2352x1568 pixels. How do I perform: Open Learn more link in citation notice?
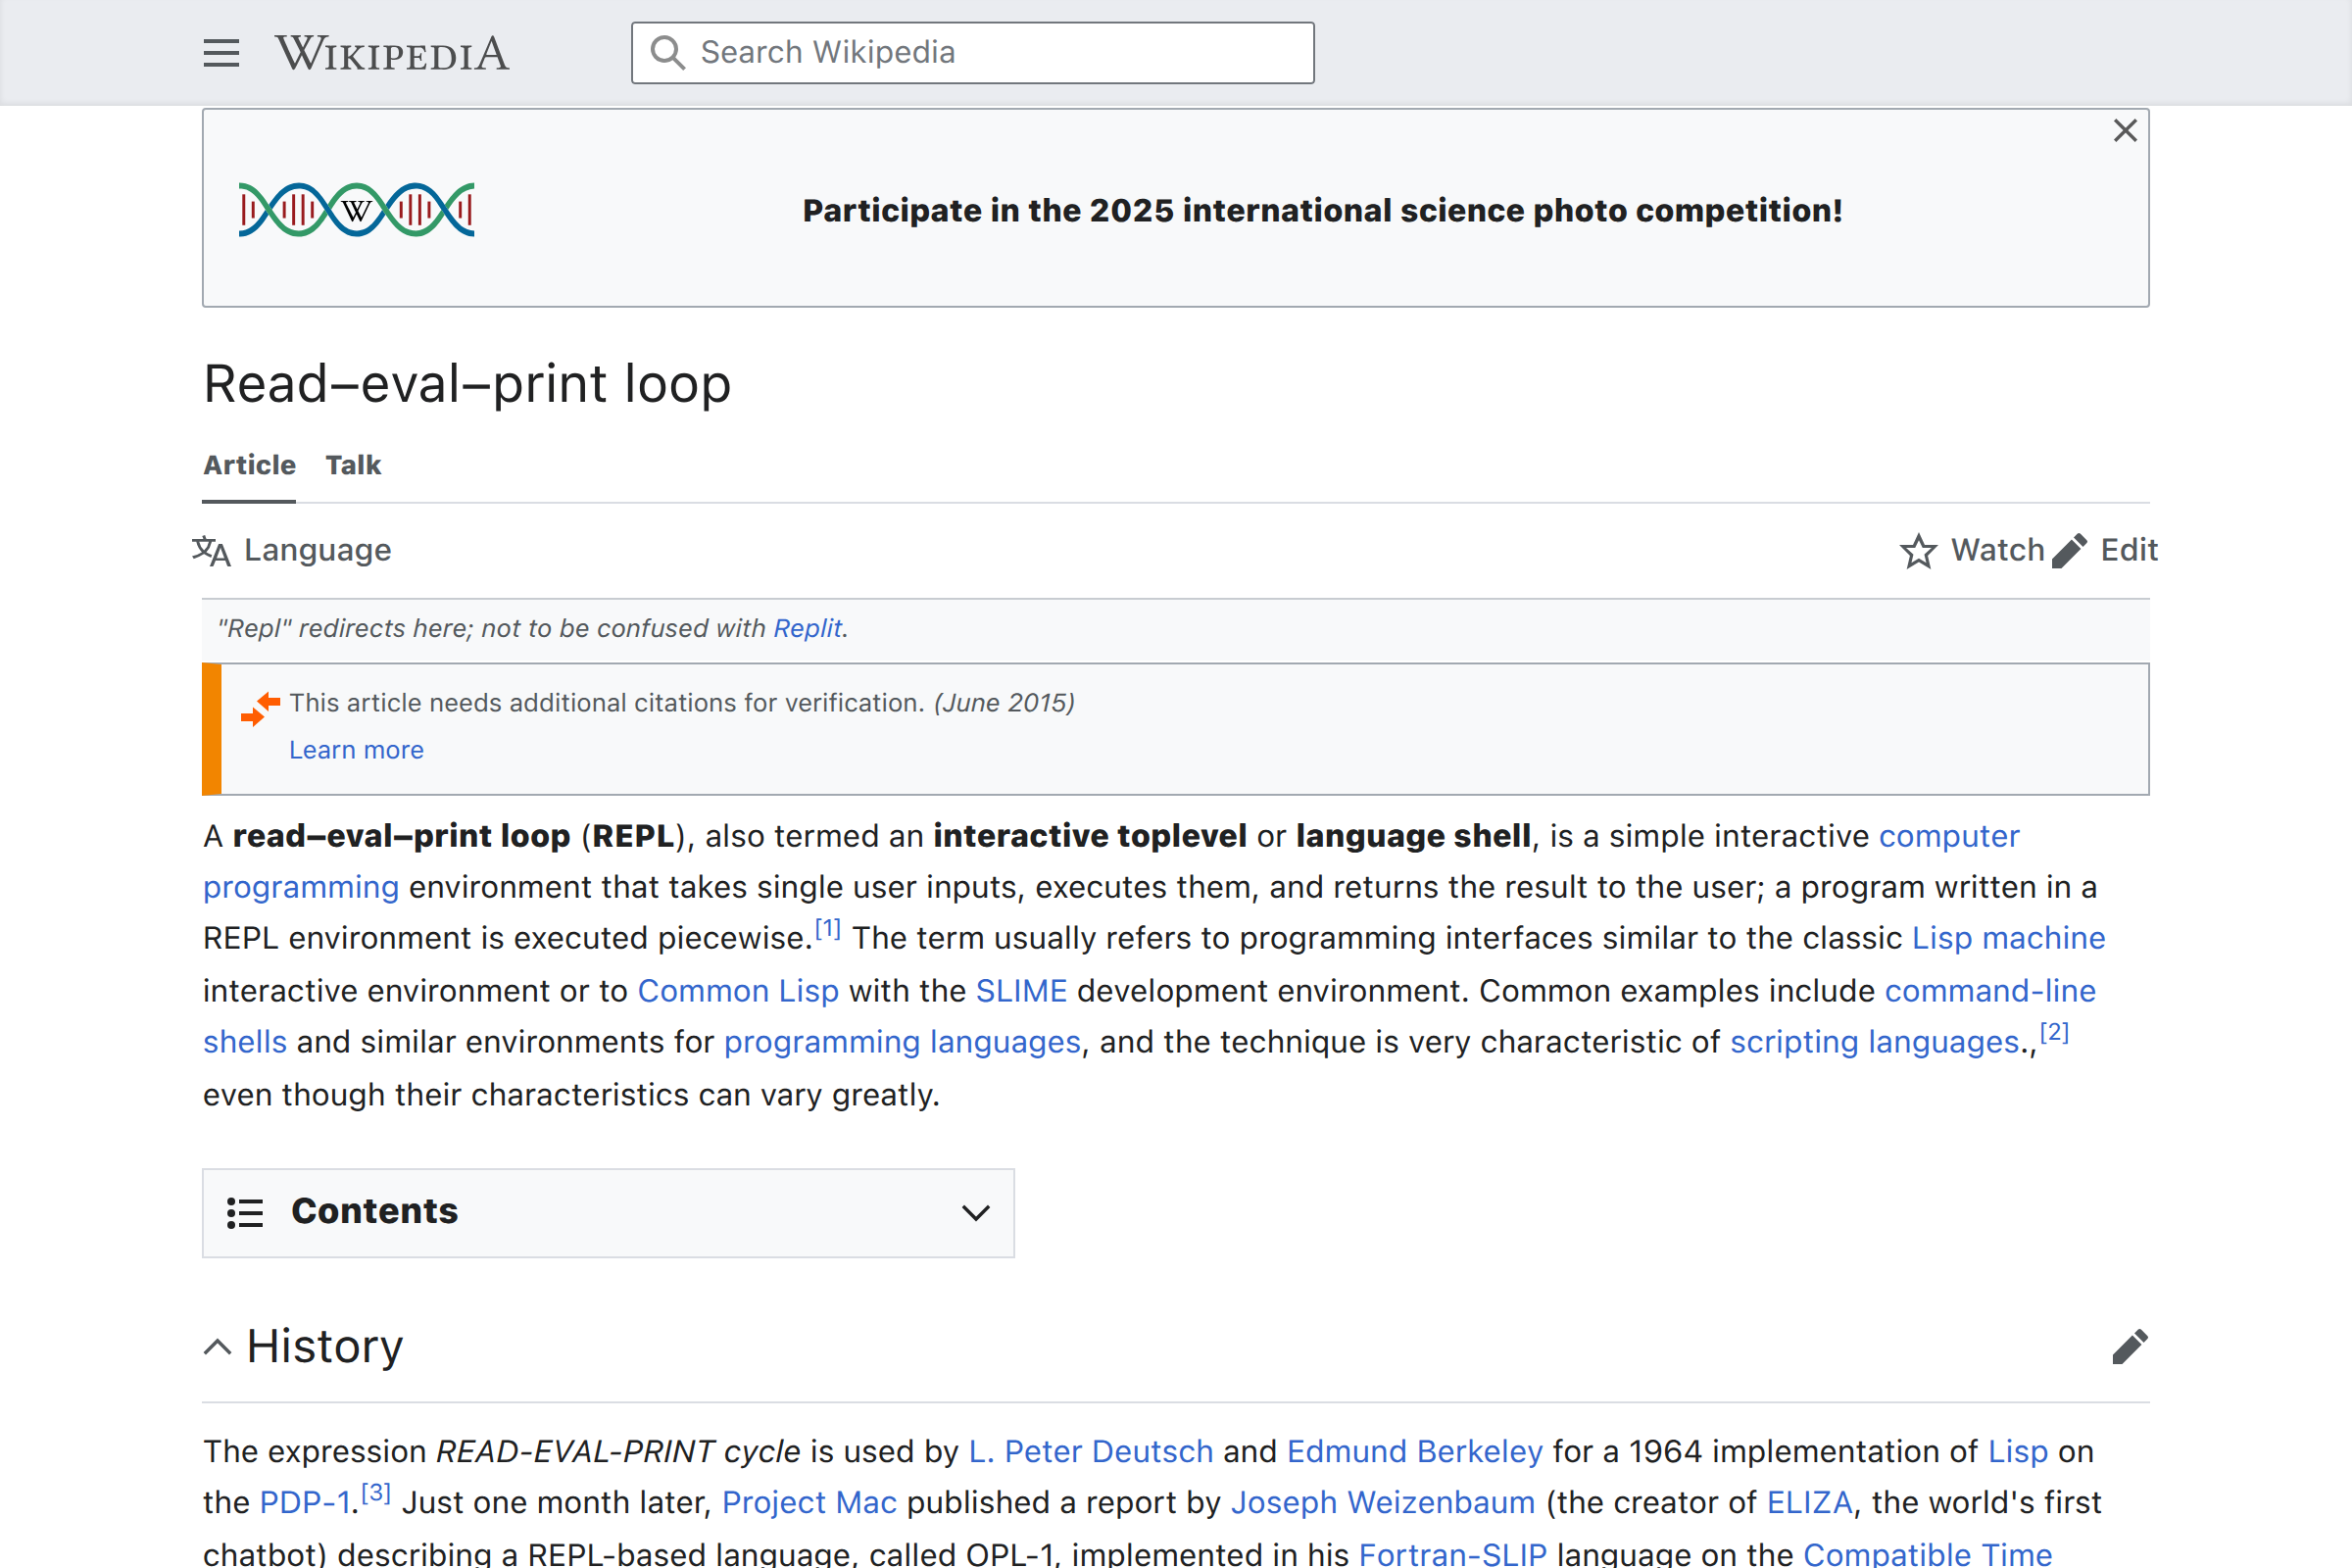pos(356,750)
